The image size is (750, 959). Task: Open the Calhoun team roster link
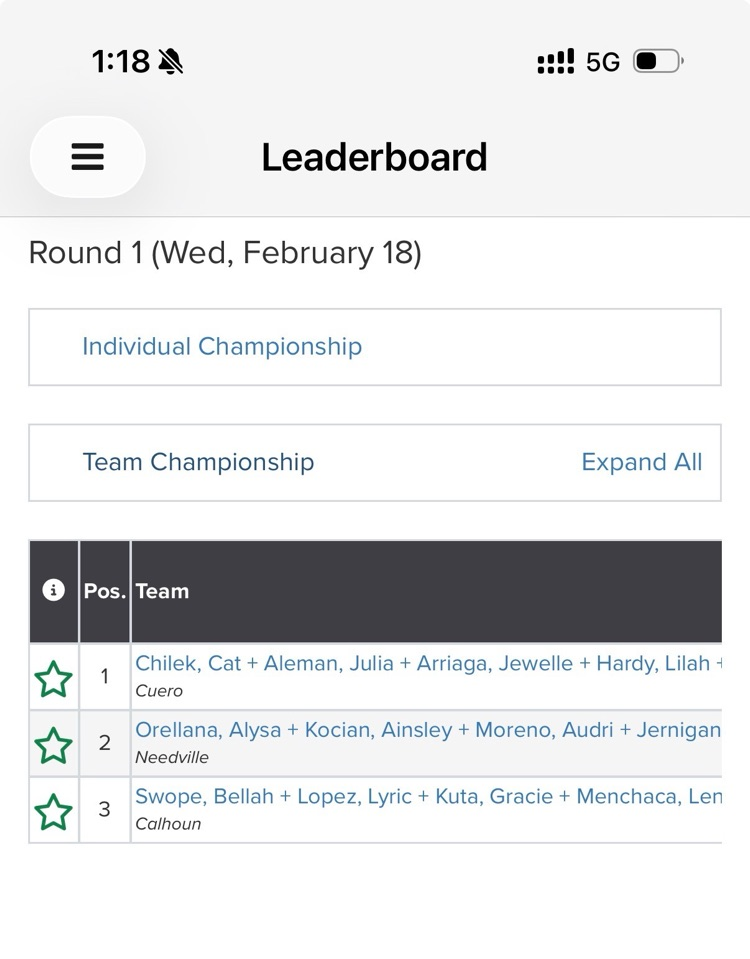428,796
